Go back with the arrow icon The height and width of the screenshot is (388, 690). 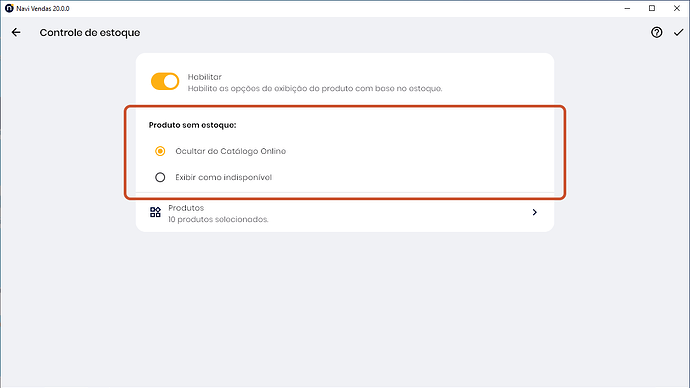16,32
